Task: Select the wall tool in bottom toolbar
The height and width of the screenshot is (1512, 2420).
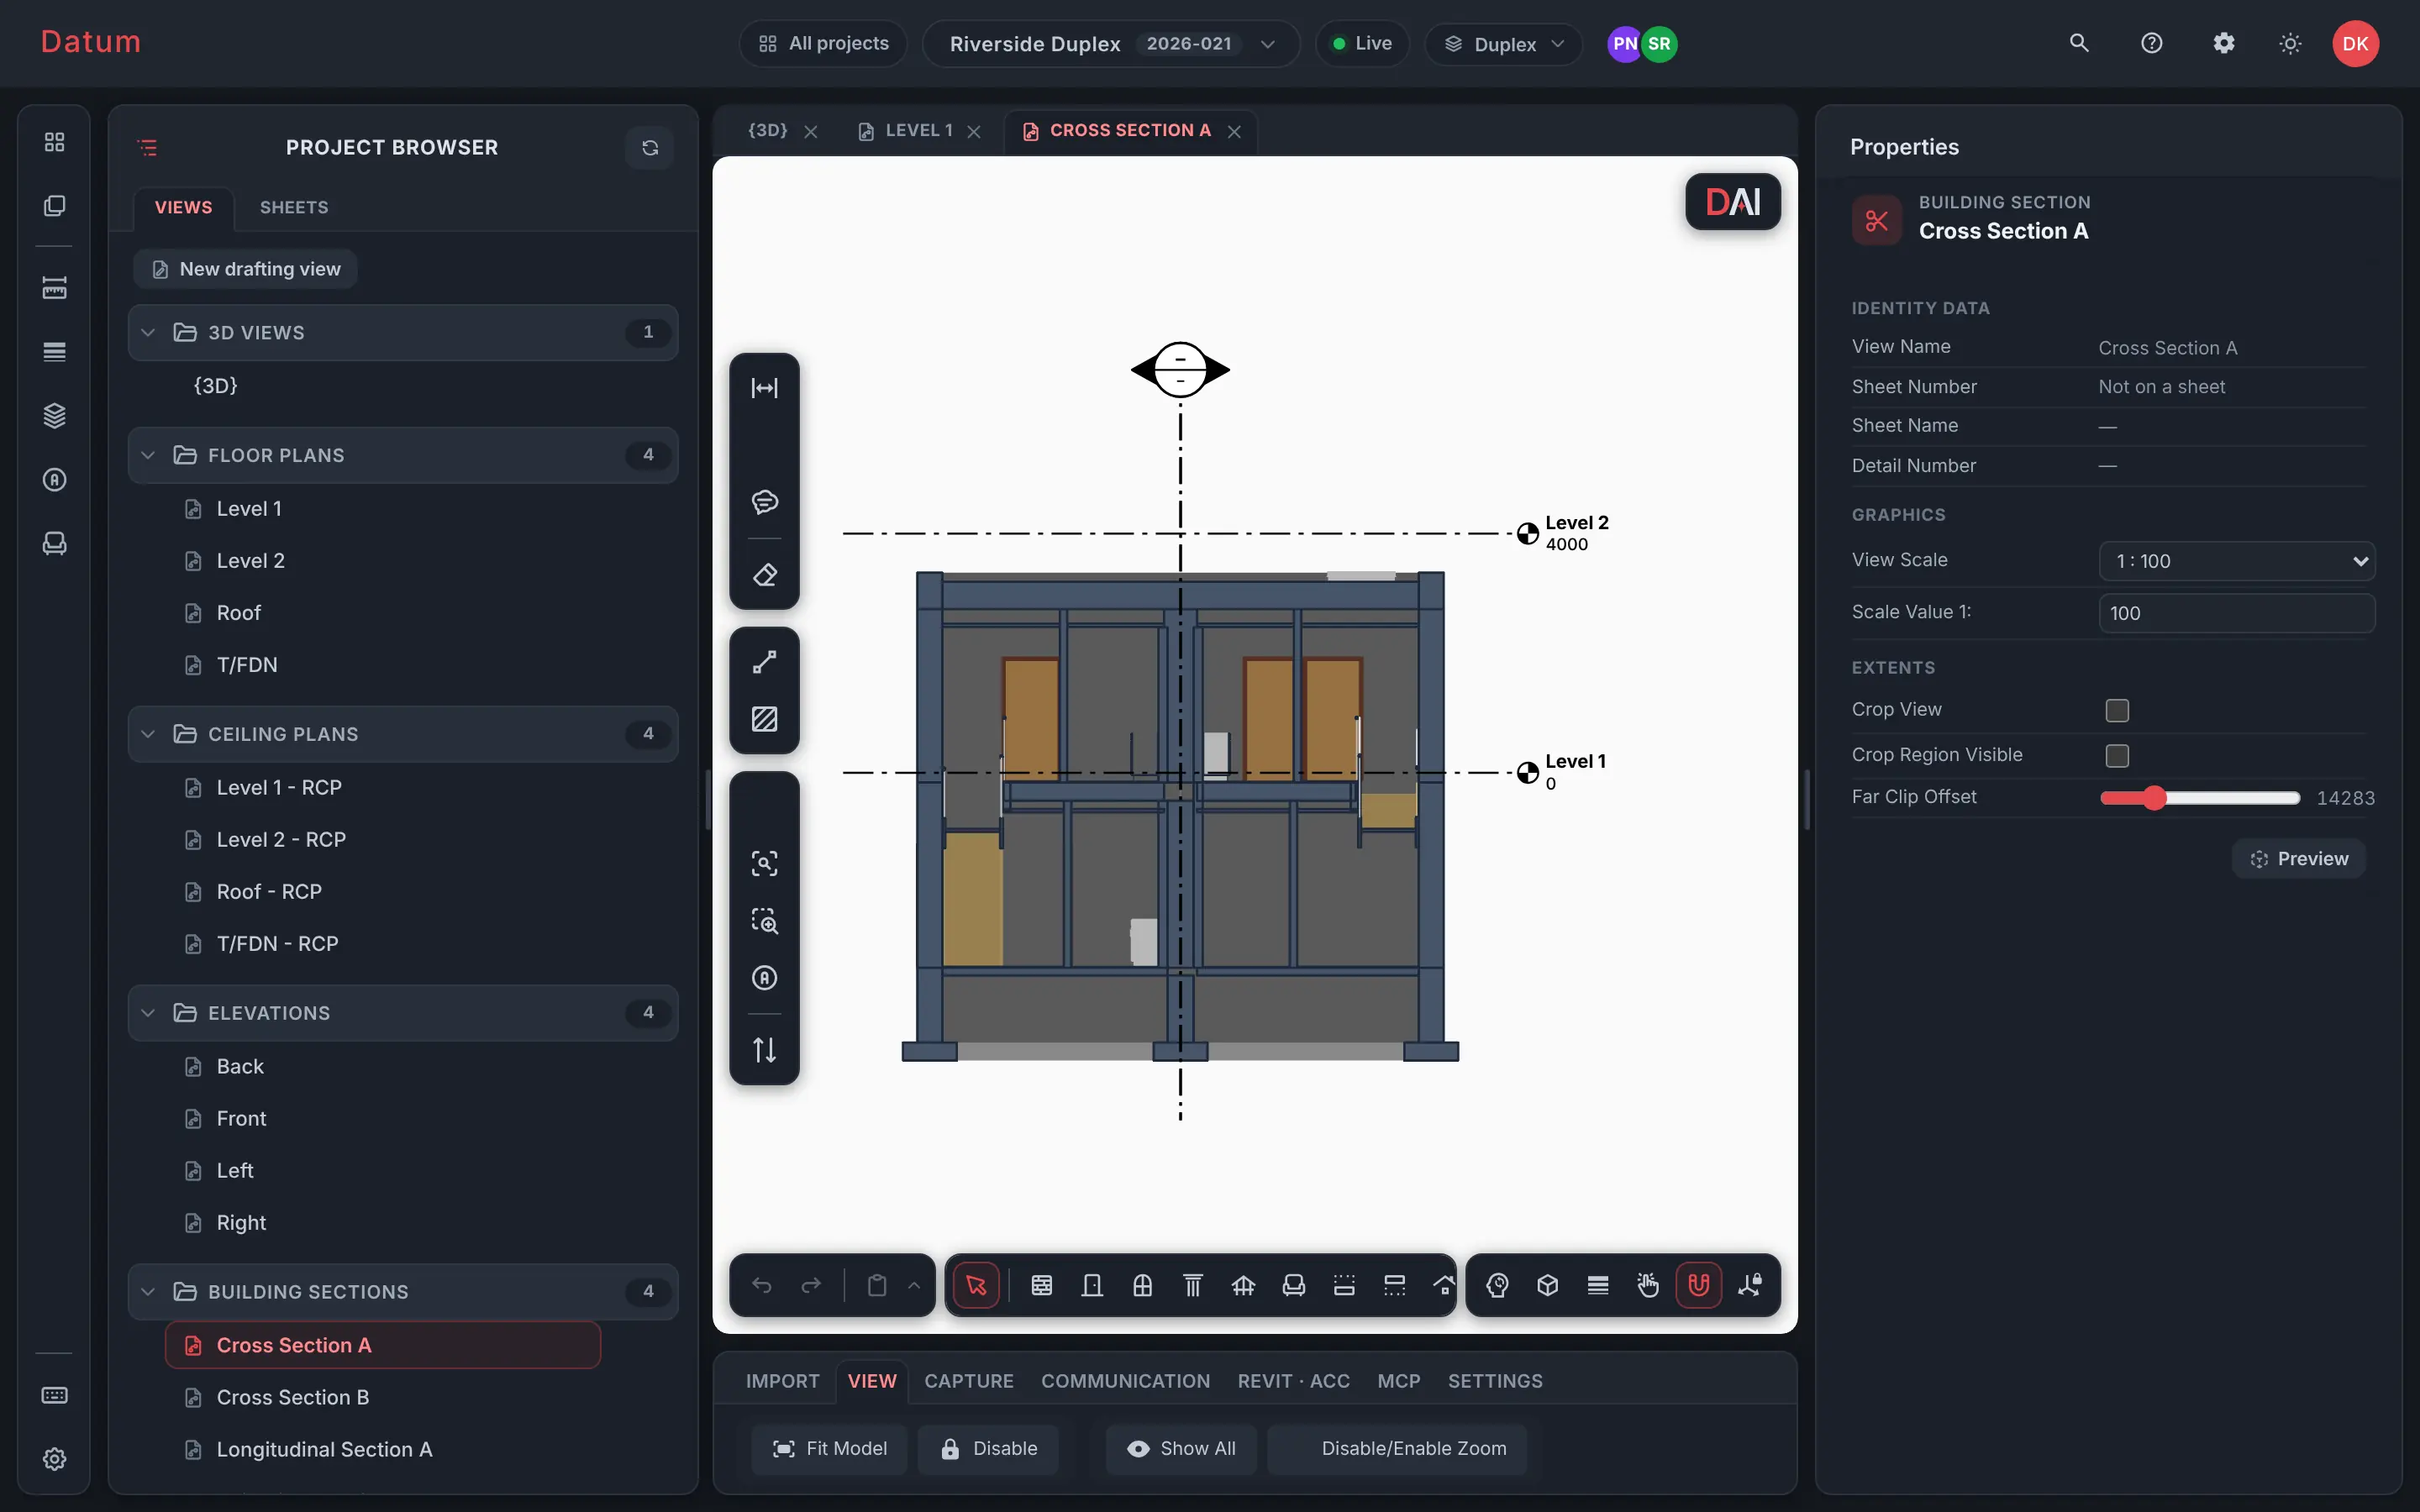Action: (1041, 1285)
